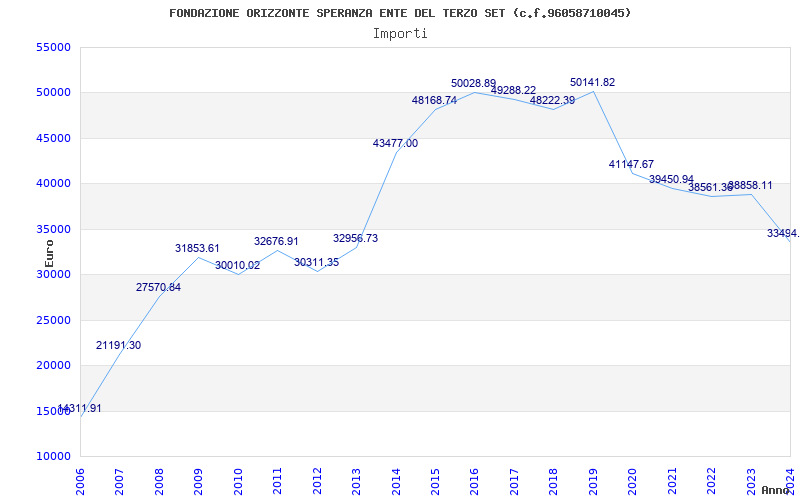
Task: Click the y-axis tick 45000
Action: tap(53, 138)
